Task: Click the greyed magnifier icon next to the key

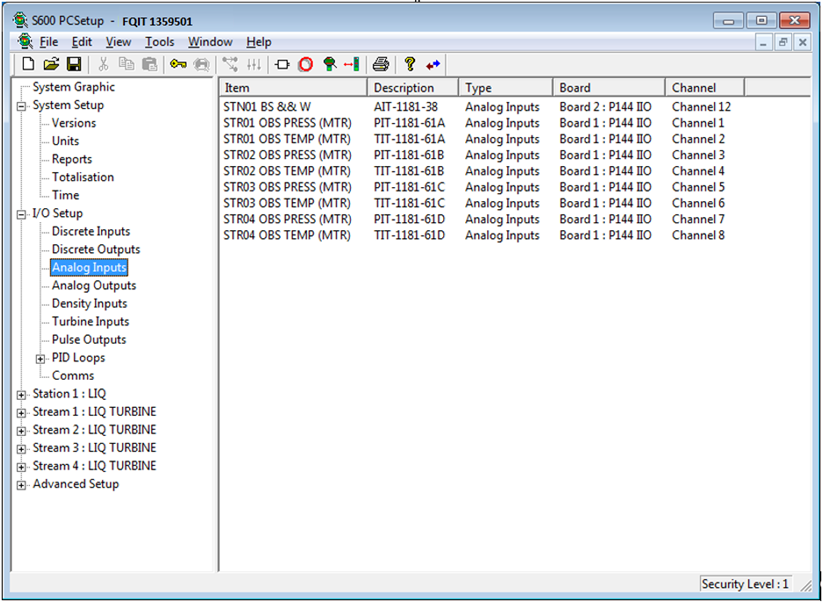Action: click(202, 65)
